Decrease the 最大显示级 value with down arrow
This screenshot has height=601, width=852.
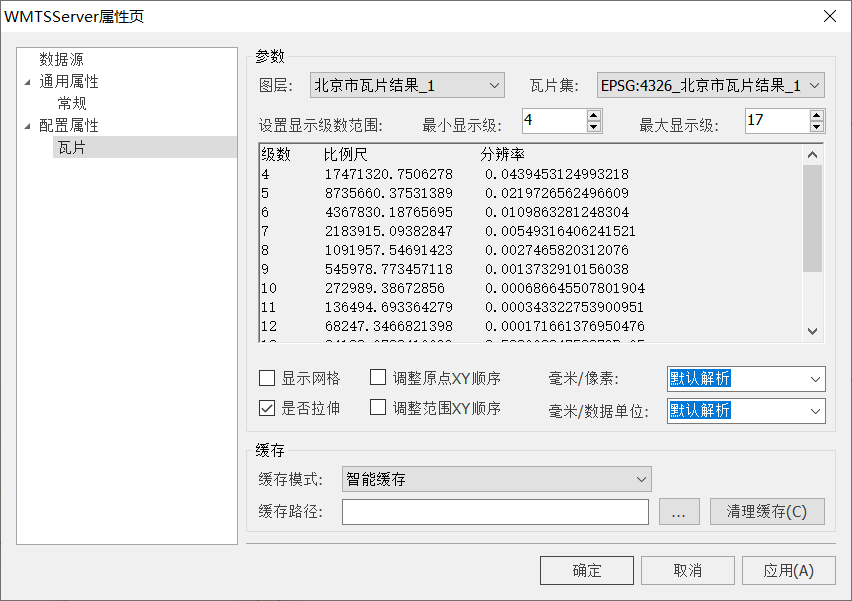click(817, 127)
